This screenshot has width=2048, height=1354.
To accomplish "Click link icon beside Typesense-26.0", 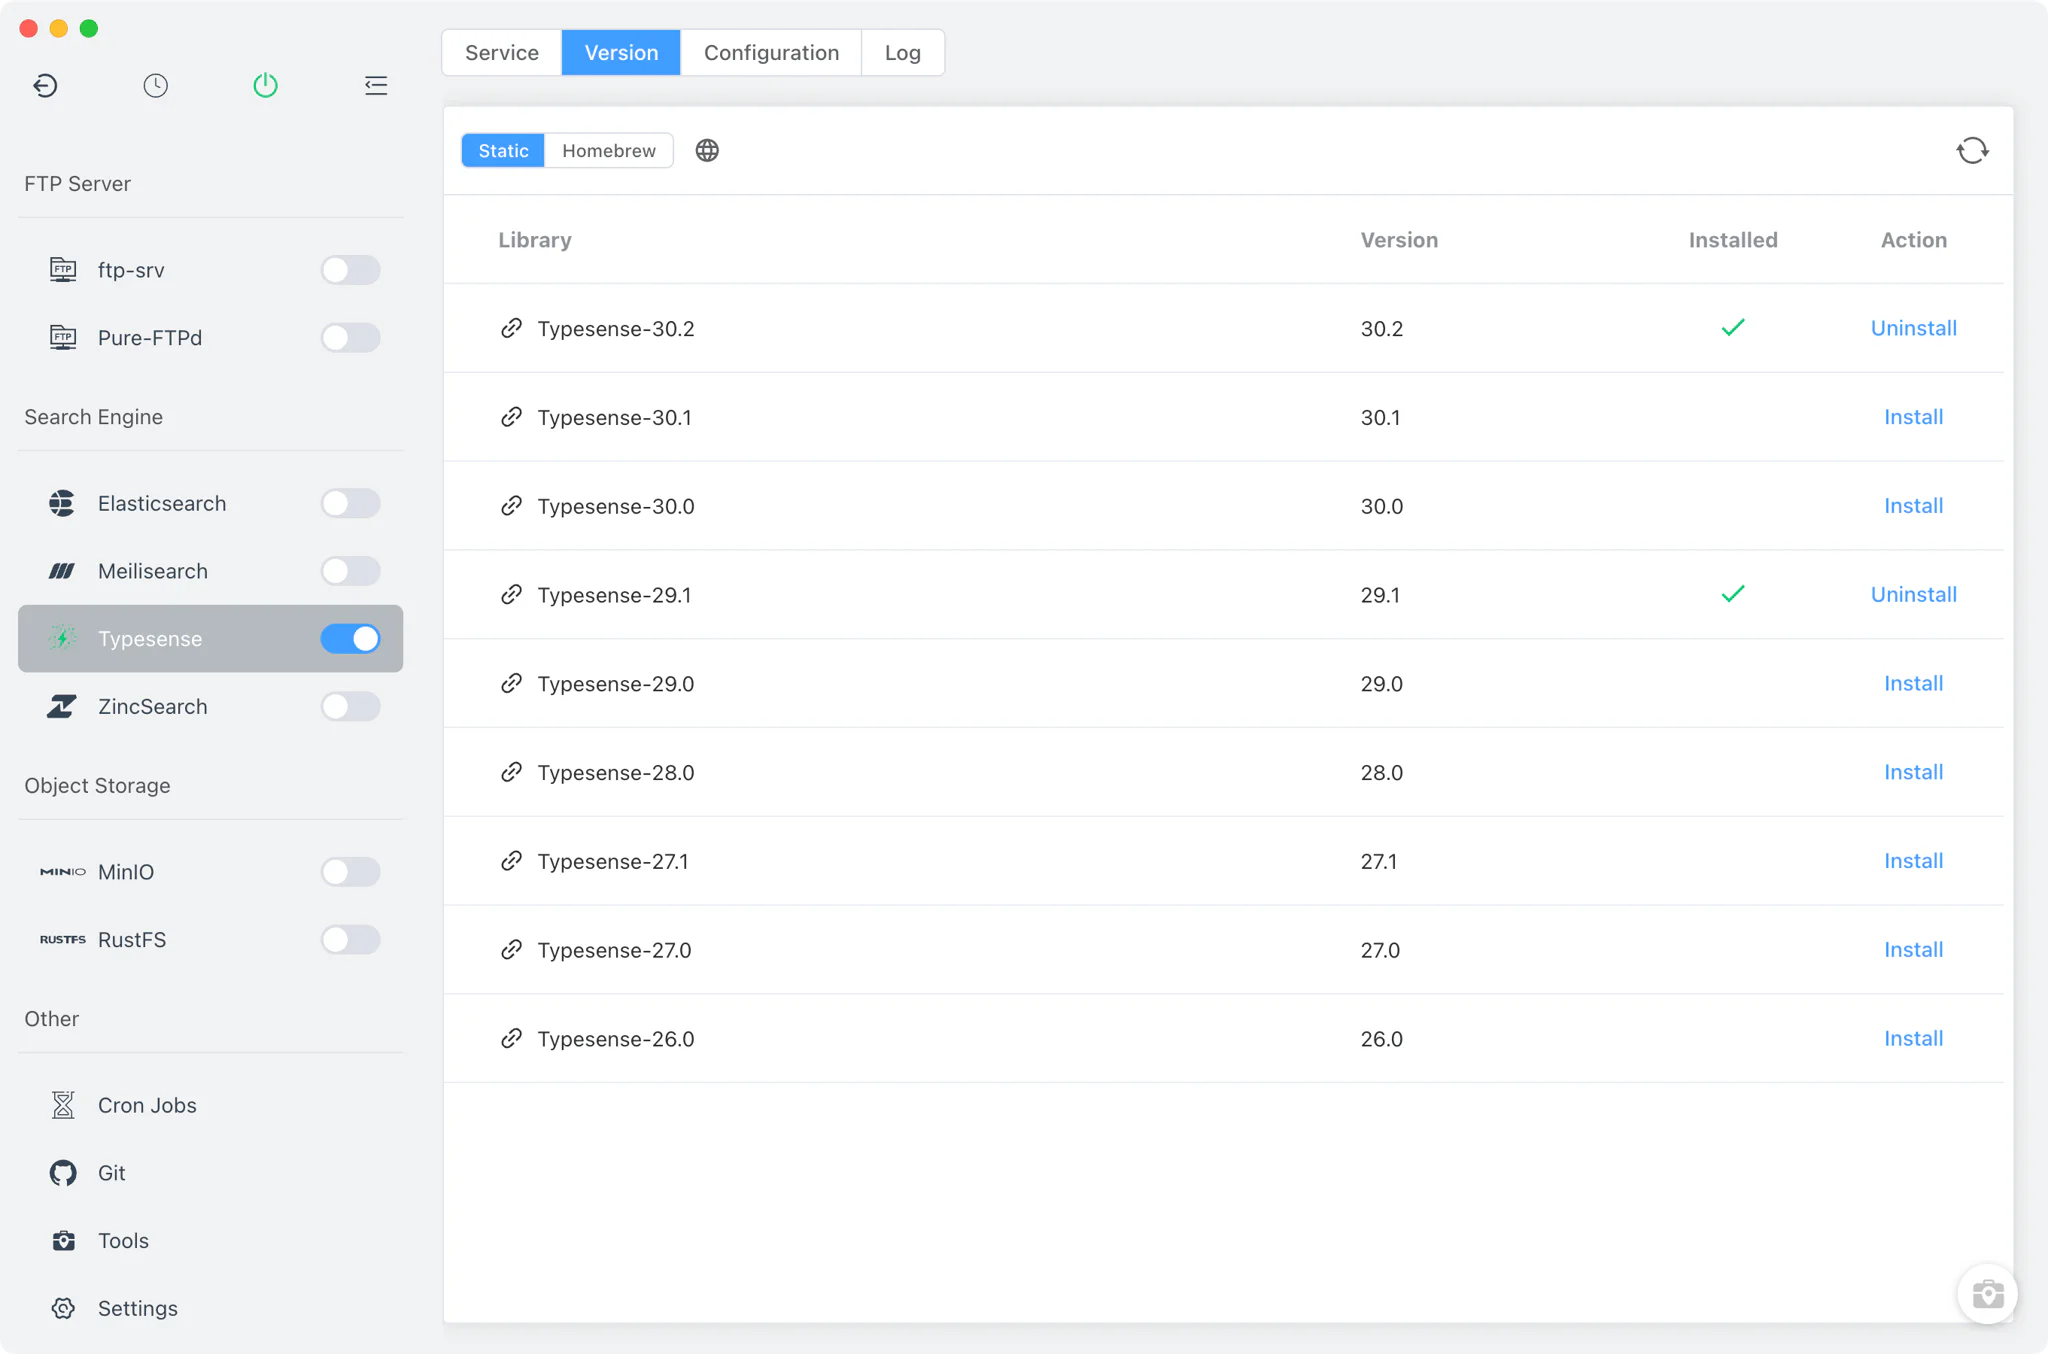I will click(x=511, y=1039).
